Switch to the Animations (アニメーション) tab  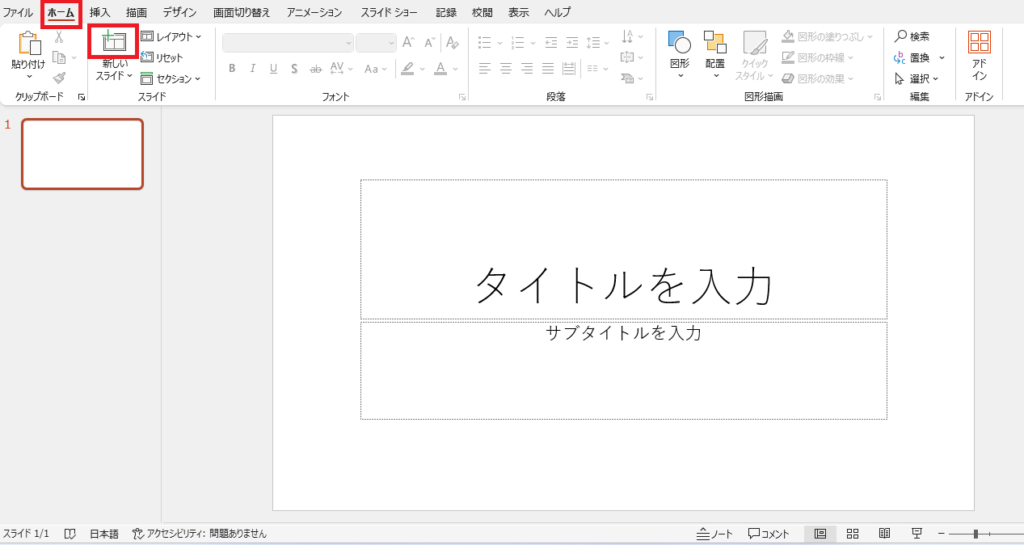coord(314,13)
